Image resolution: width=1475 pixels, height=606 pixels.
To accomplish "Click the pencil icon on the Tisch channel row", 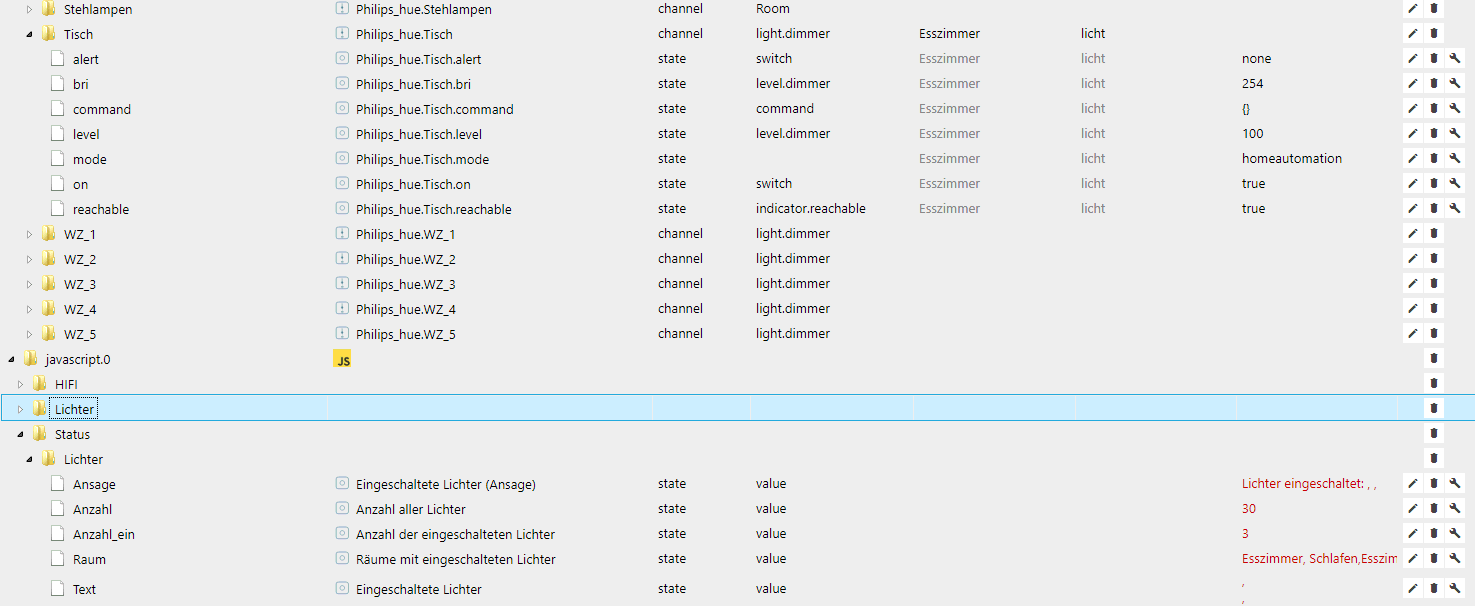I will pos(1413,33).
